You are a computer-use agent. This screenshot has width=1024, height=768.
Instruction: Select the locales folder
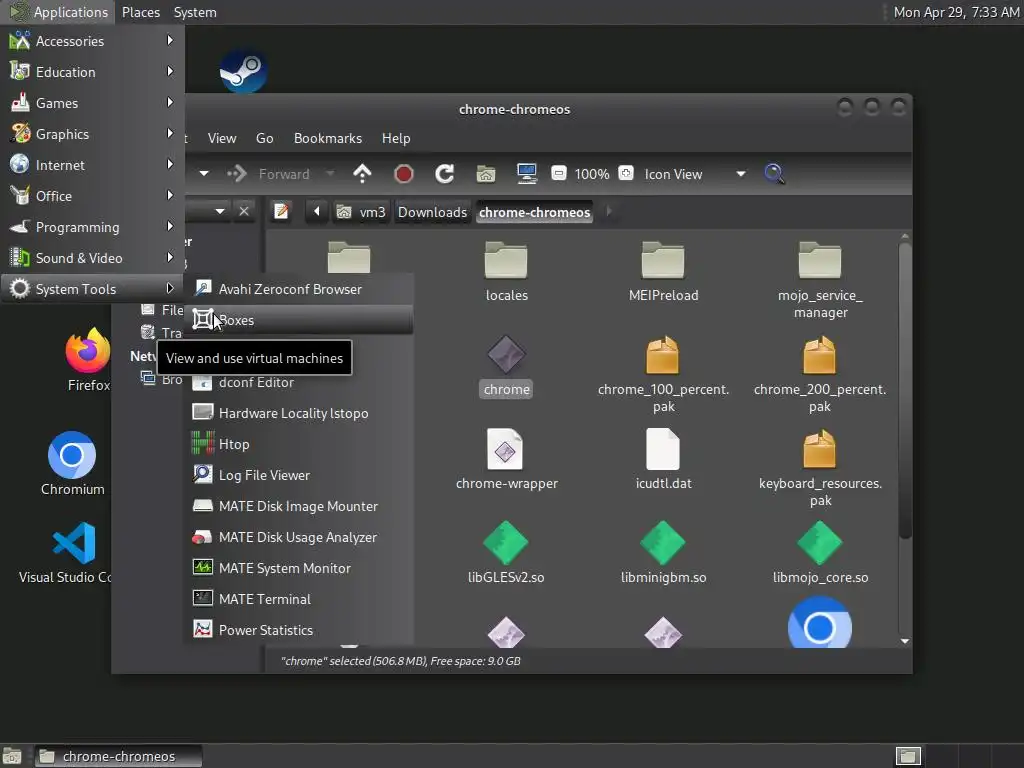507,272
